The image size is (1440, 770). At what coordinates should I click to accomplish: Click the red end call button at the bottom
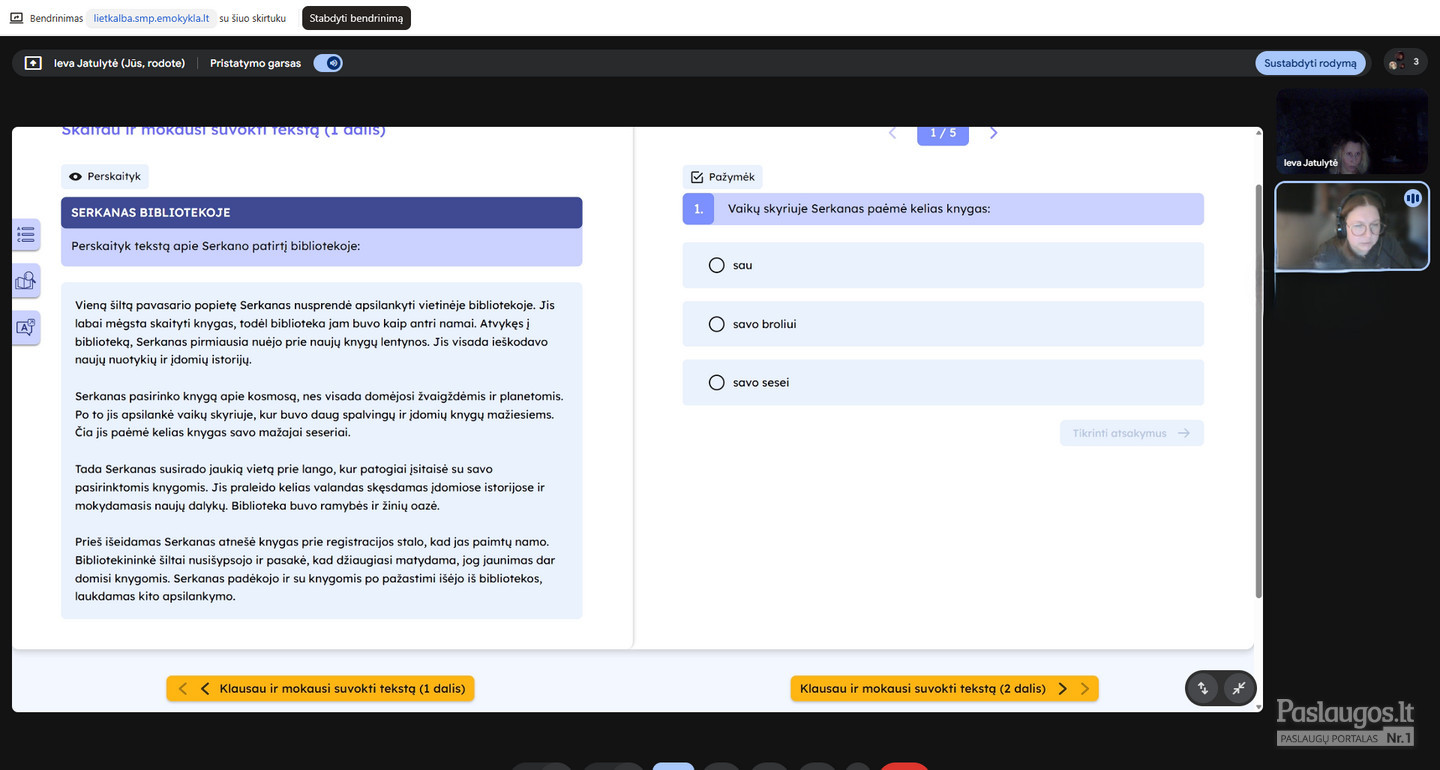904,766
